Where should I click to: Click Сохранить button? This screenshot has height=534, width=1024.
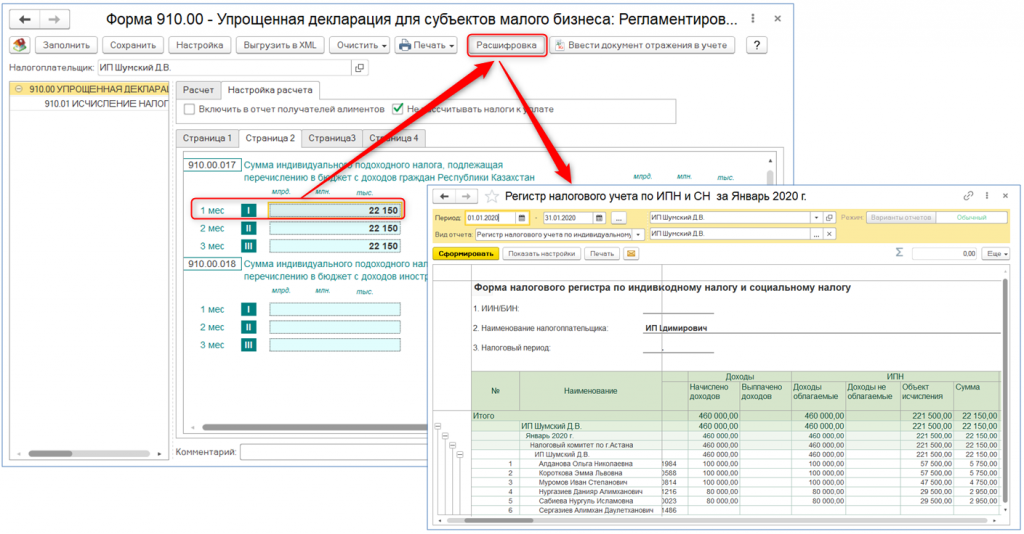point(133,45)
